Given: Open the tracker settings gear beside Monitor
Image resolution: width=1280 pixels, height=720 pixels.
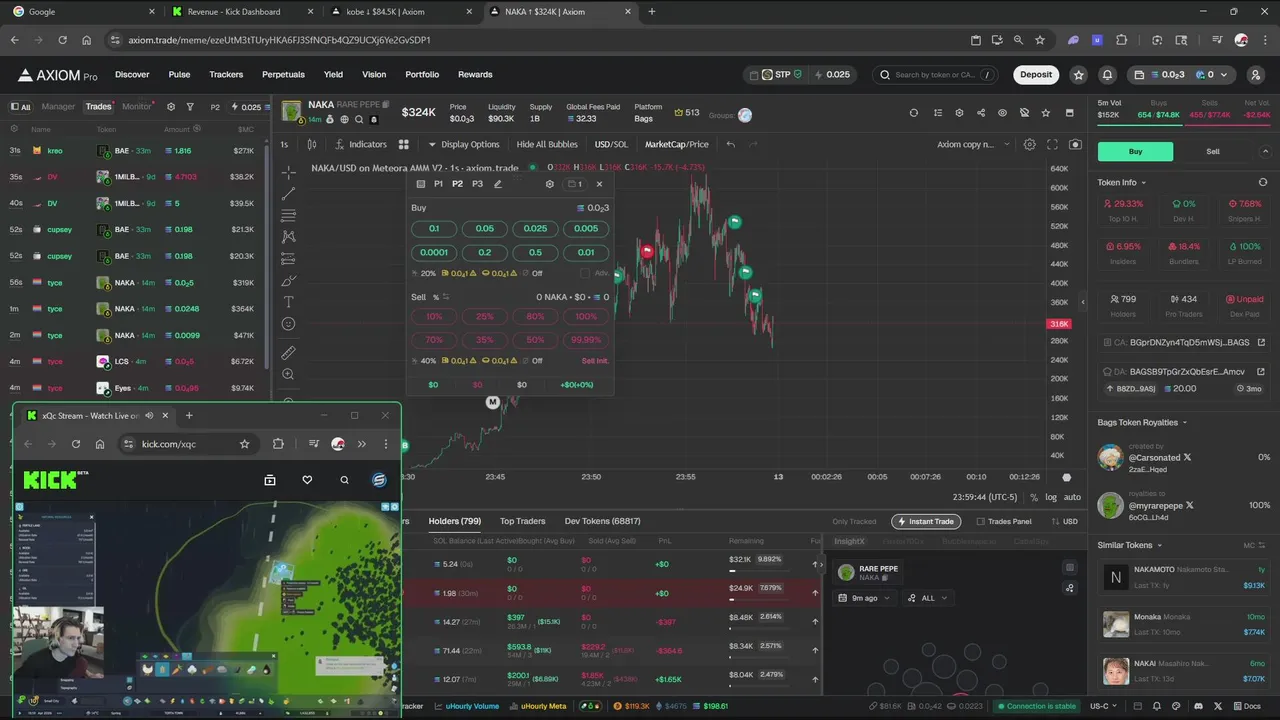Looking at the screenshot, I should [171, 107].
